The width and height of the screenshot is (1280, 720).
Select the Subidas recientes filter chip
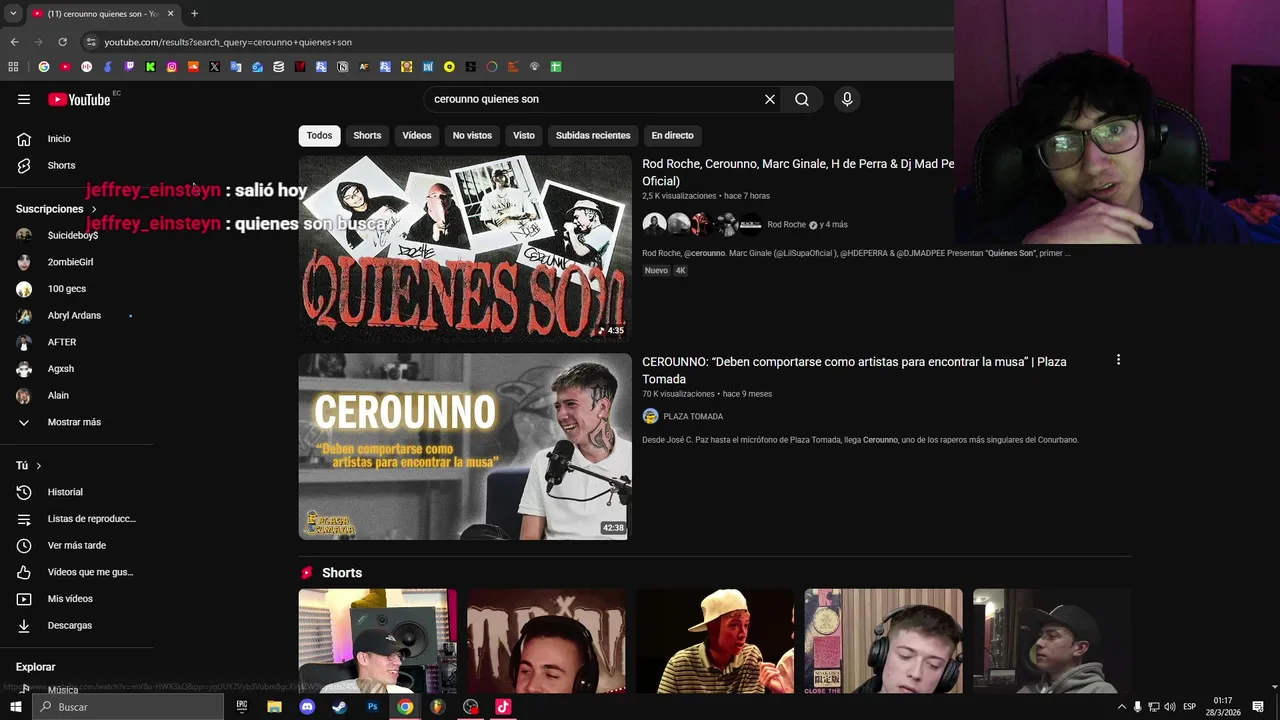tap(593, 135)
